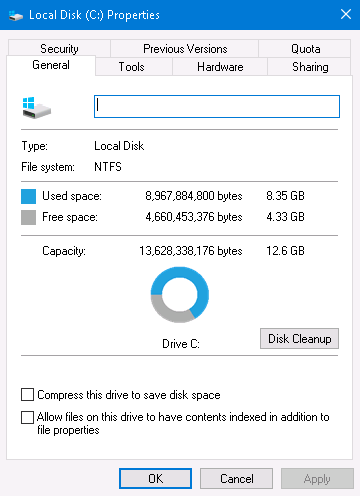Click the drive icon in the title bar
Image resolution: width=360 pixels, height=496 pixels.
[x=16, y=15]
